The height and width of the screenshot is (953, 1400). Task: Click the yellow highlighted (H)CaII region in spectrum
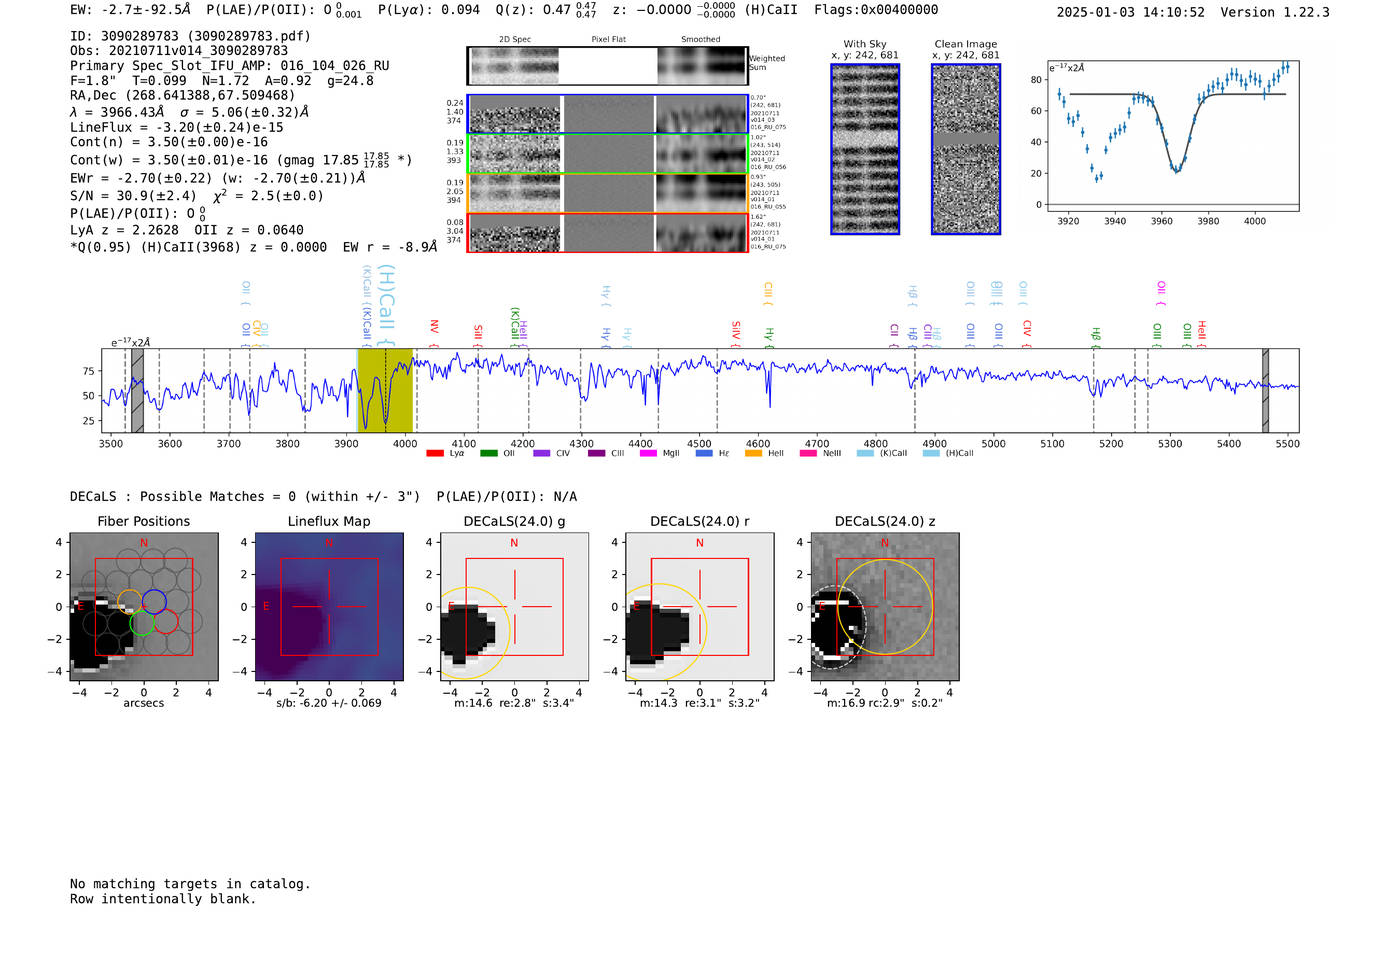pyautogui.click(x=385, y=390)
